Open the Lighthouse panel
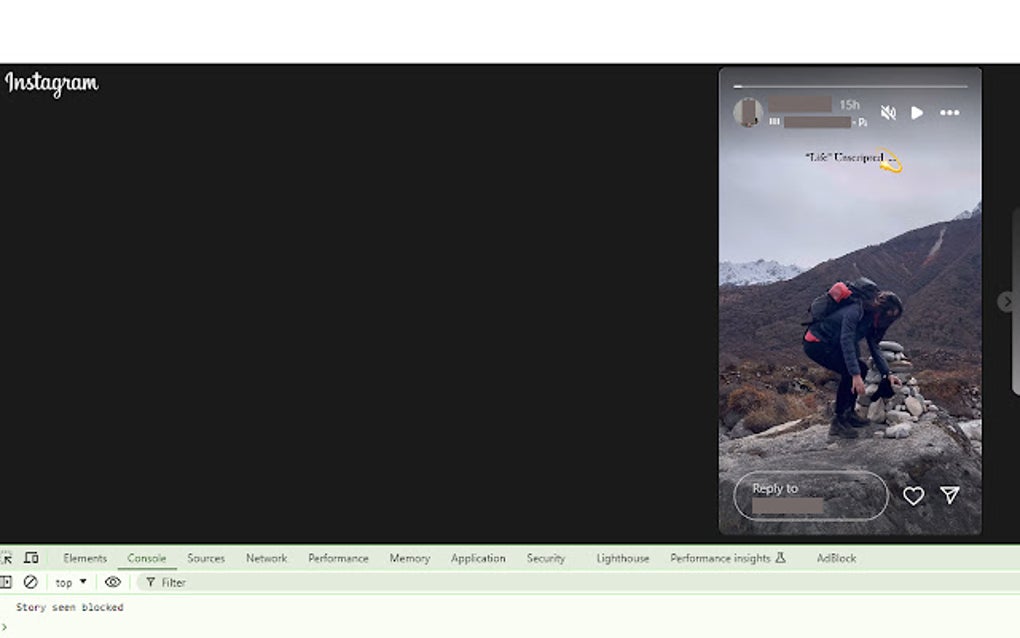This screenshot has height=638, width=1020. click(622, 558)
